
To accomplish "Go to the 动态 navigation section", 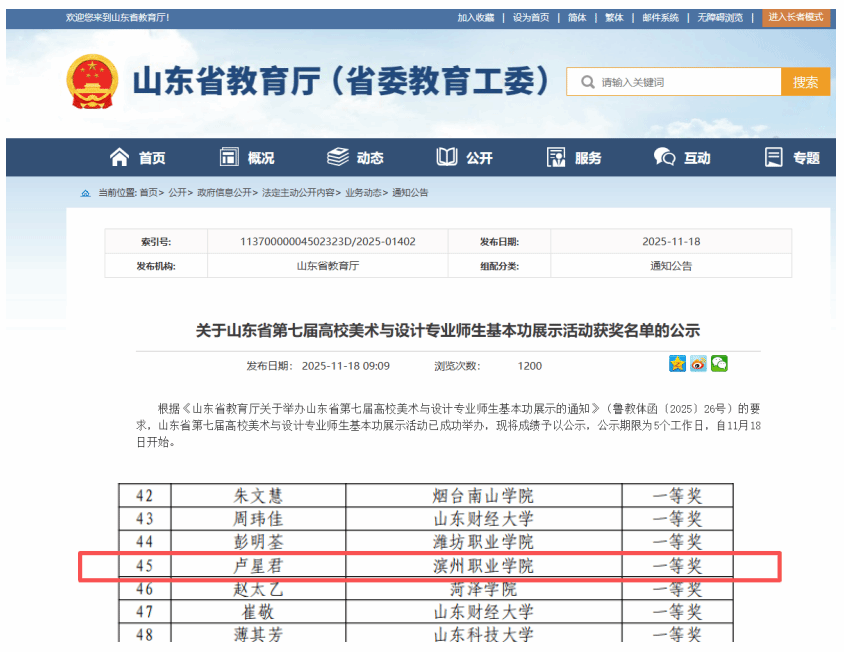I will click(x=356, y=158).
